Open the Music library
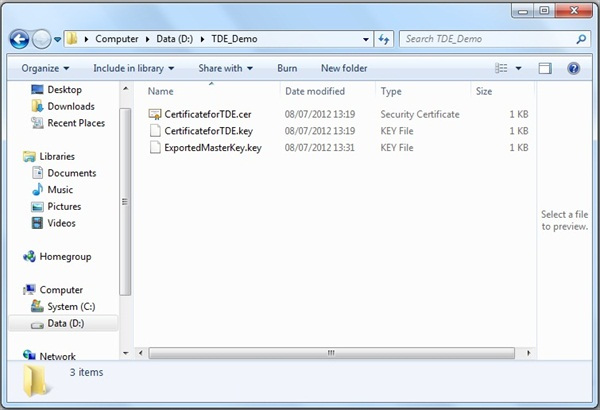Screen dimensions: 600x410 (x=60, y=190)
